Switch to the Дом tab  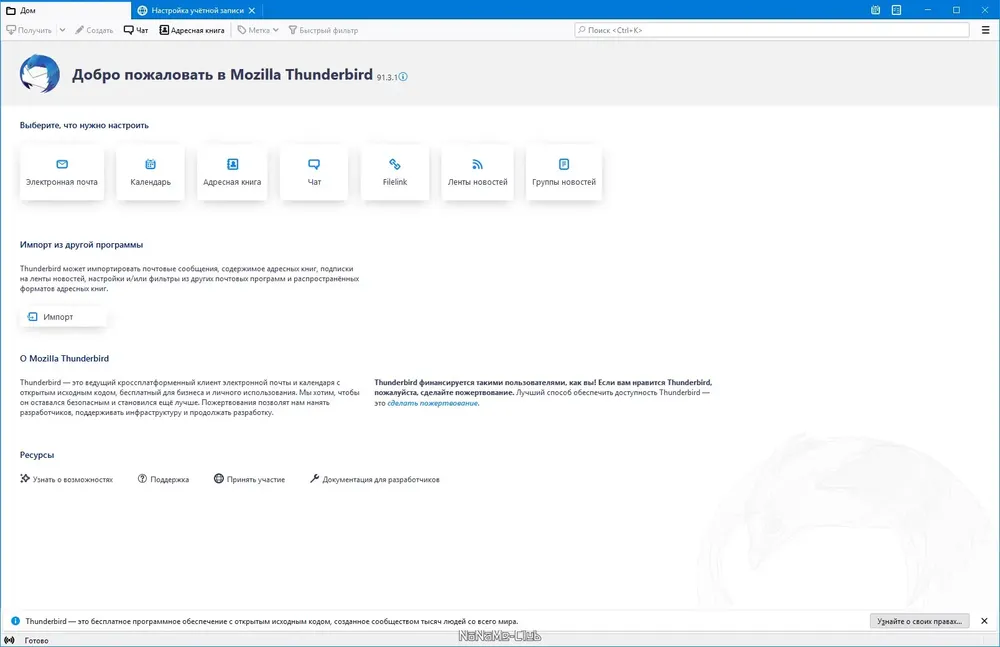(x=66, y=10)
